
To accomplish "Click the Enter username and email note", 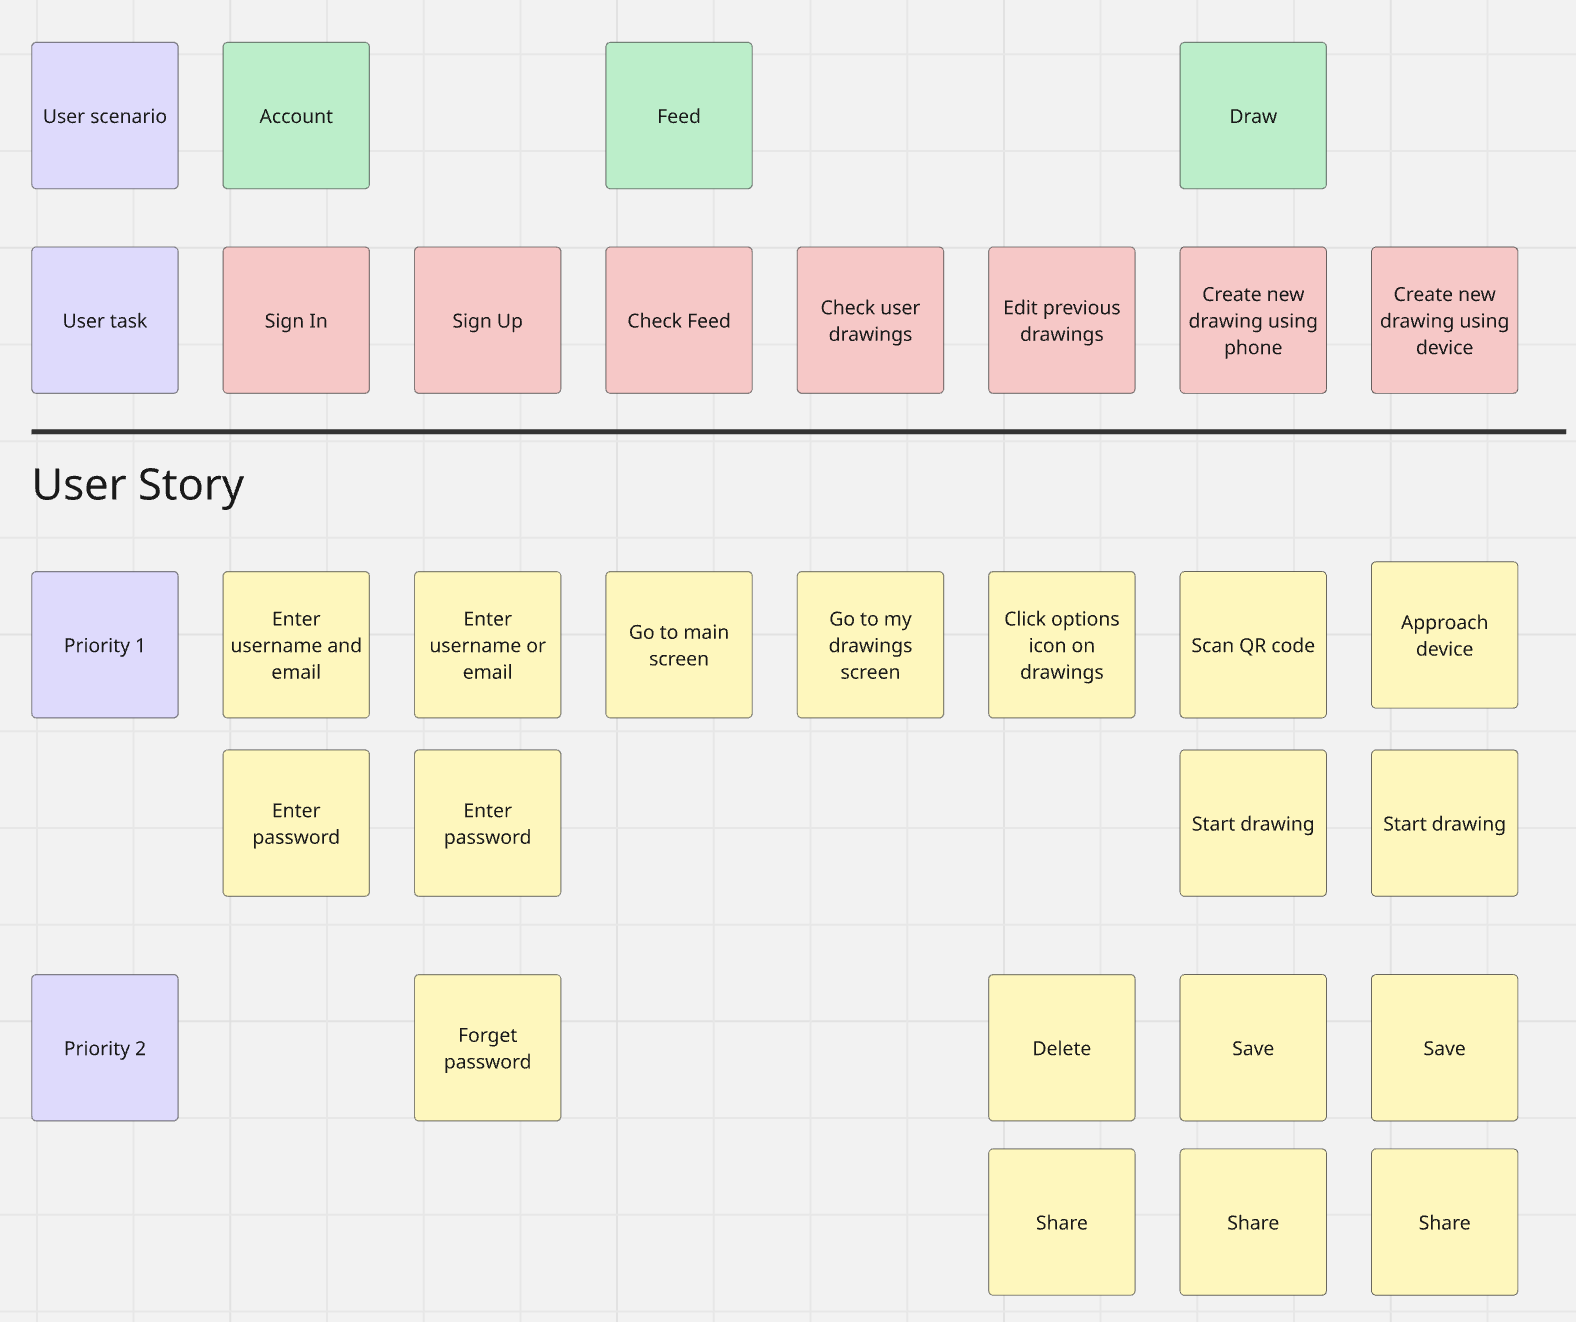I will (x=296, y=645).
